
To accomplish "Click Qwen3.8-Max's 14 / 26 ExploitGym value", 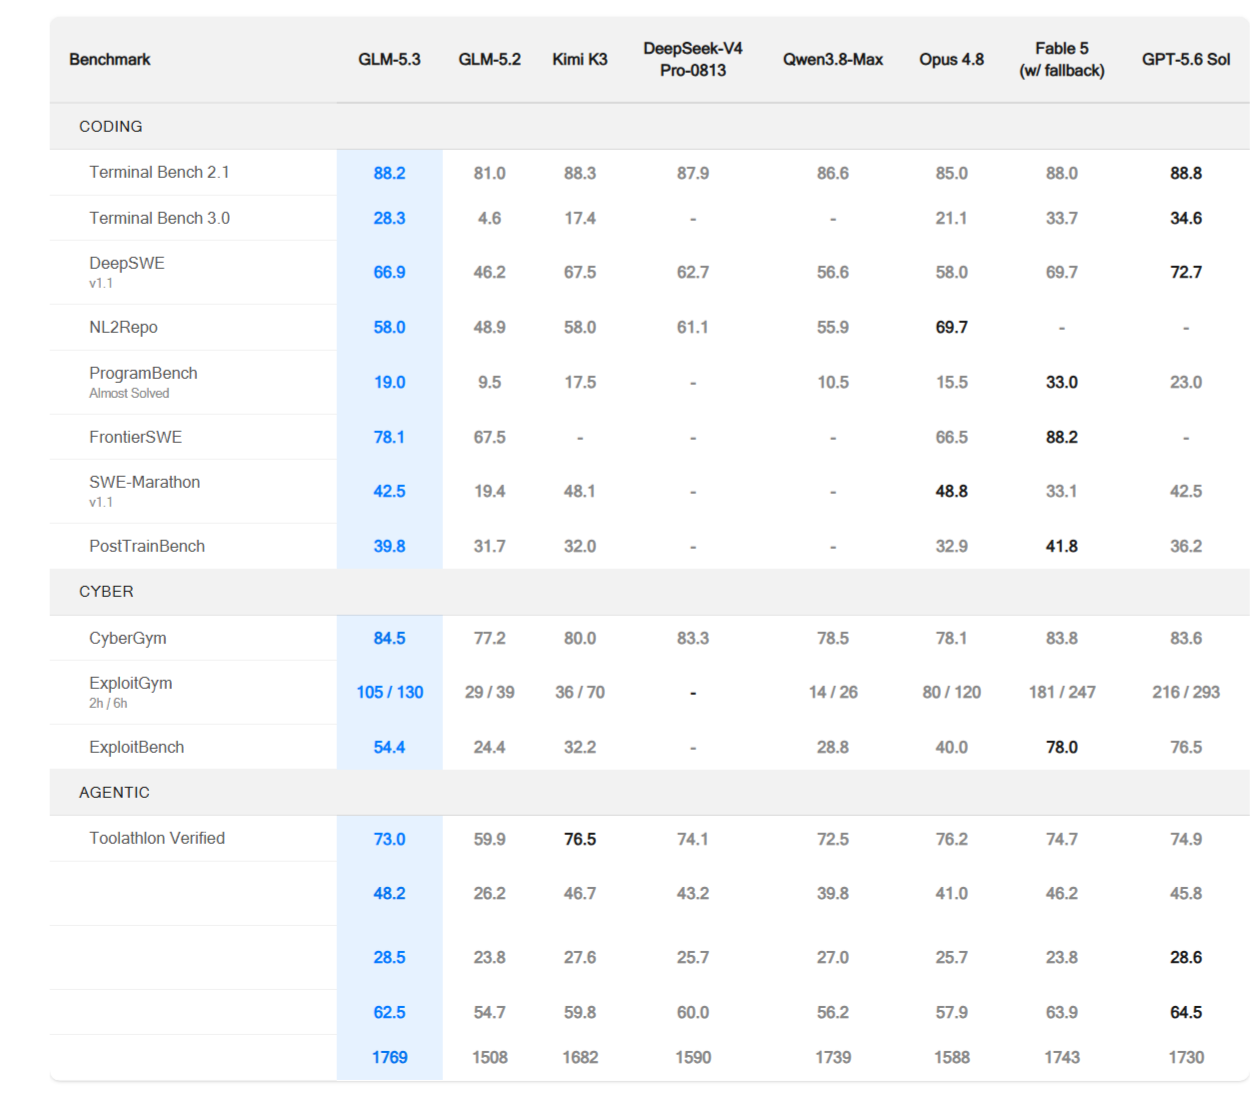I will coord(833,692).
